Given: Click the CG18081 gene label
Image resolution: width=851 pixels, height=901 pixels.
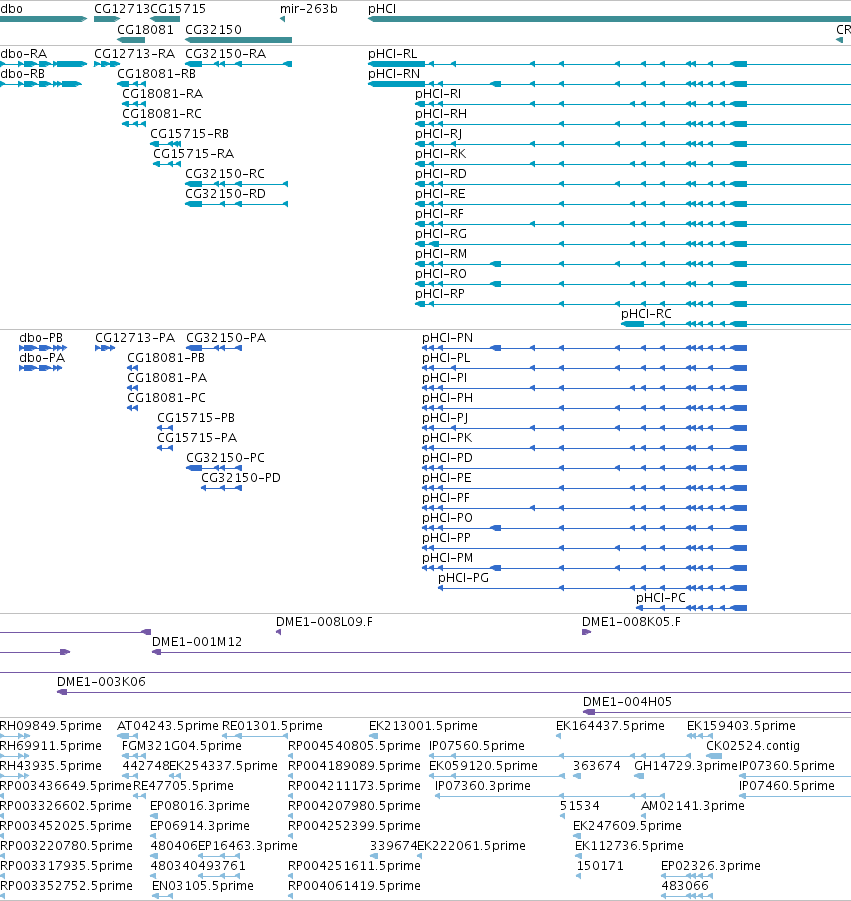Looking at the screenshot, I should 145,30.
